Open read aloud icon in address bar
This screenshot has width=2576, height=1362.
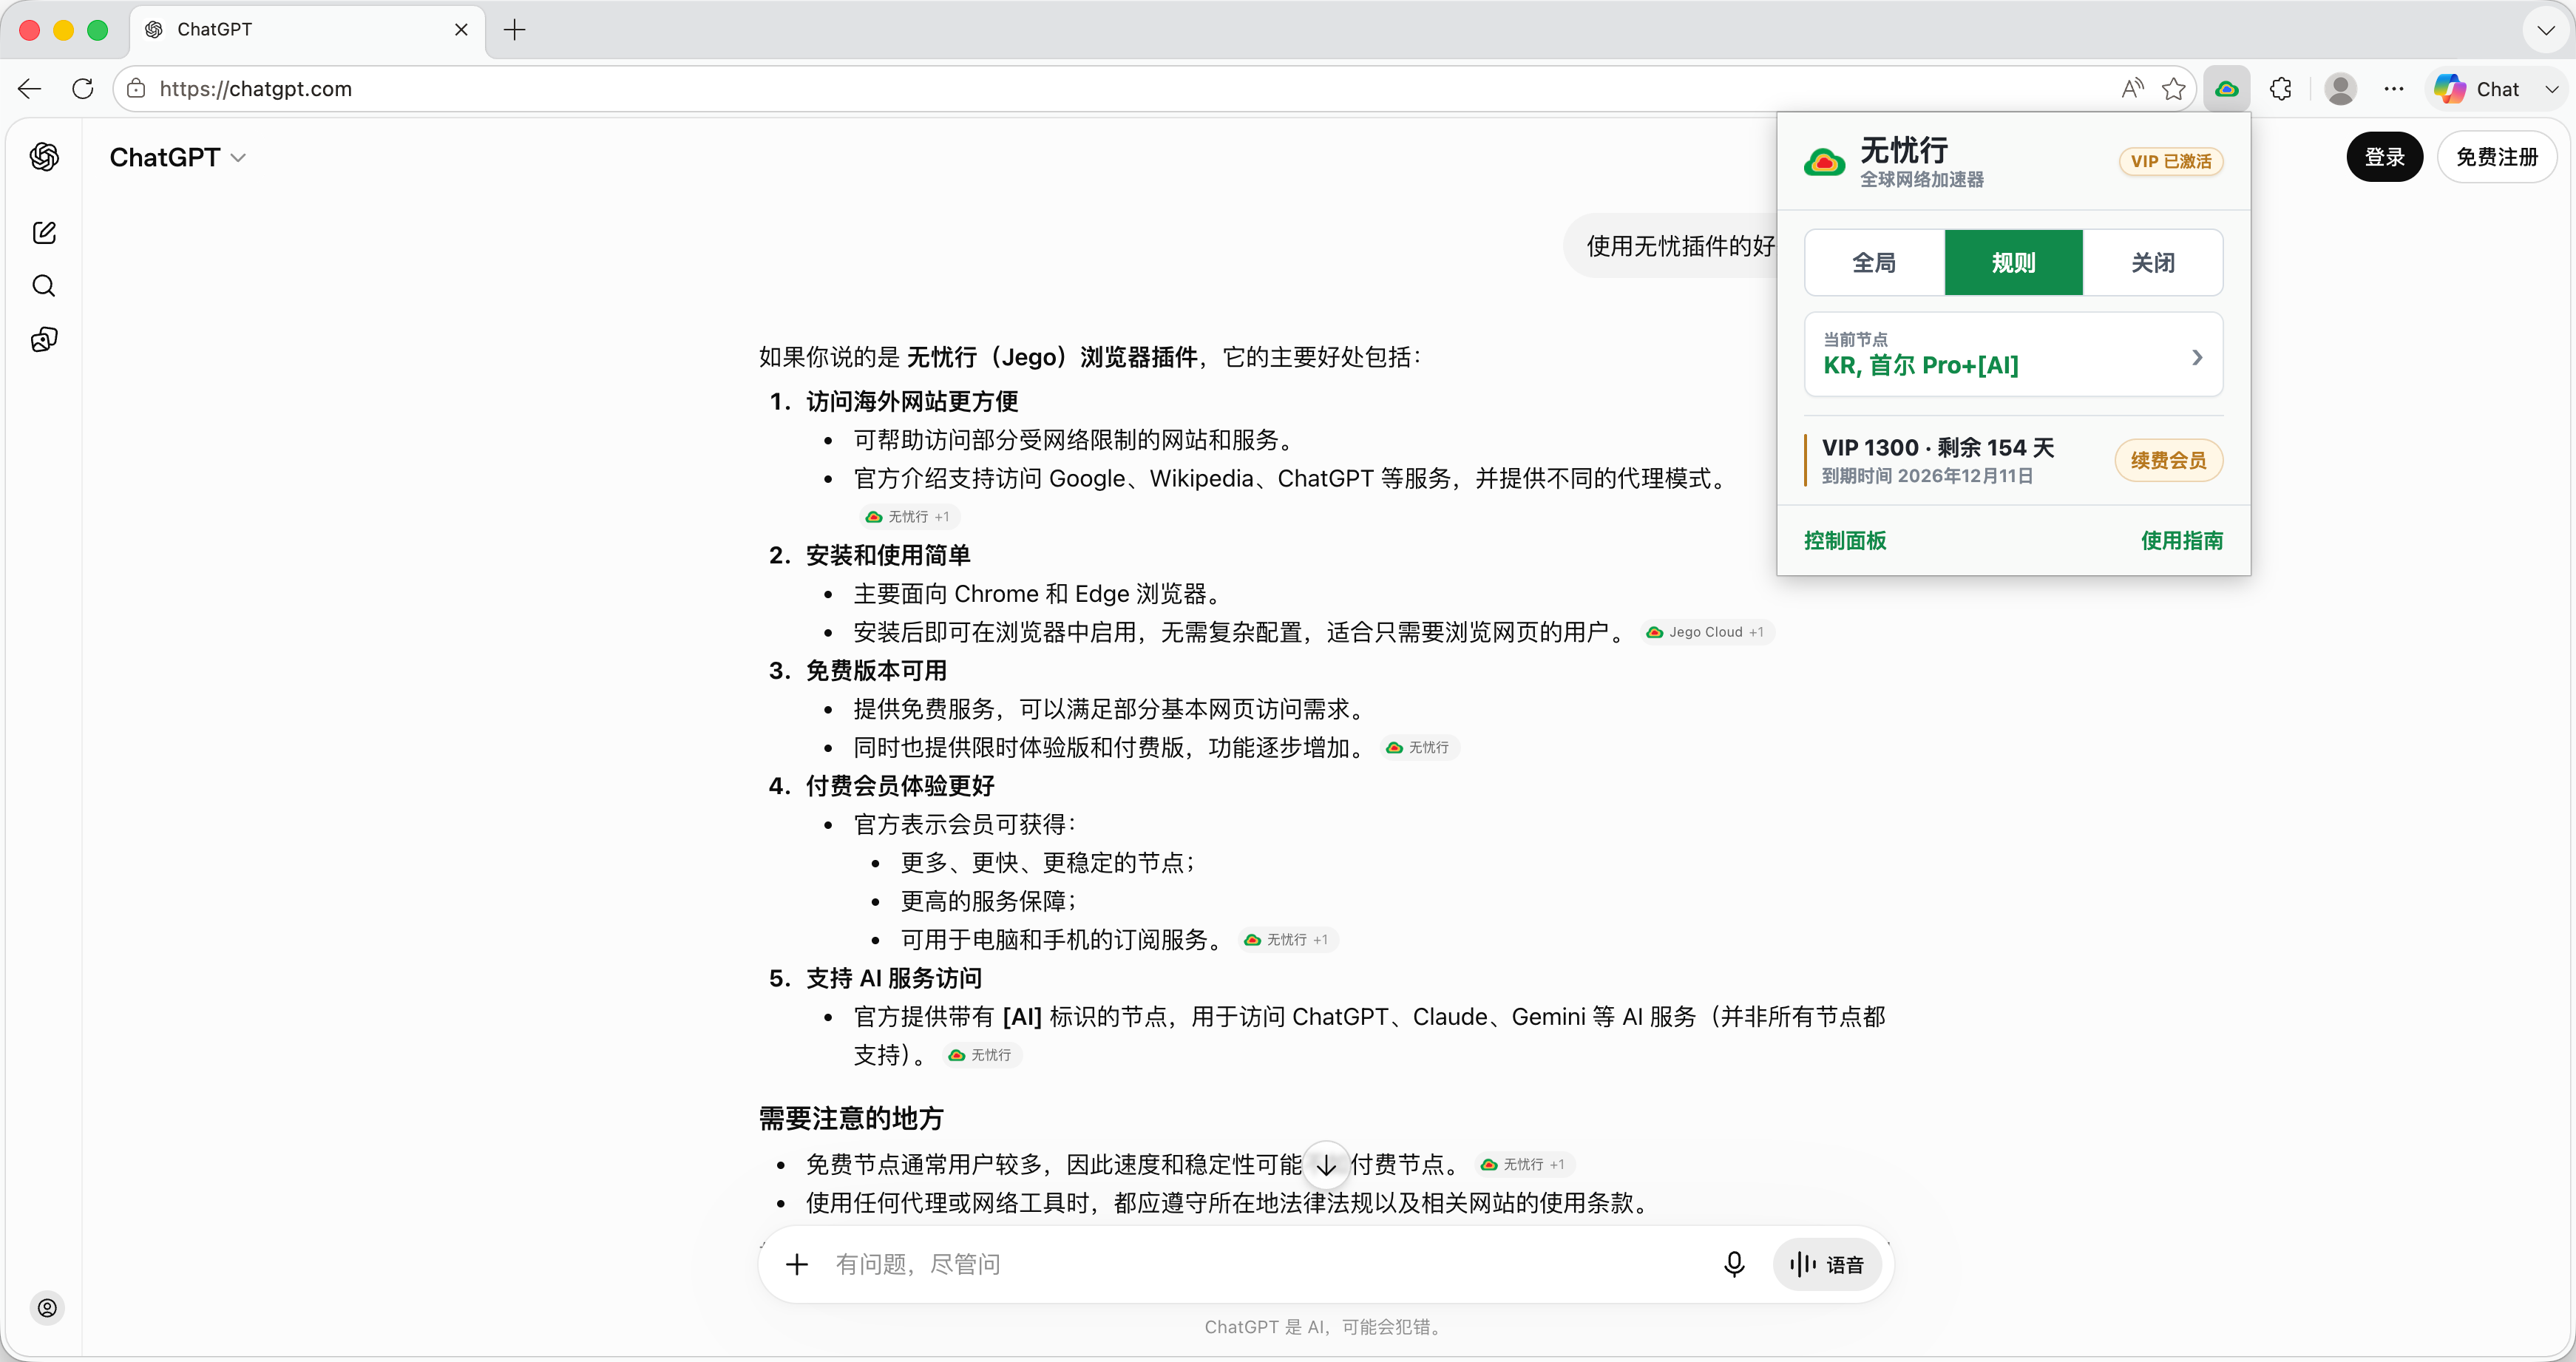(2132, 89)
